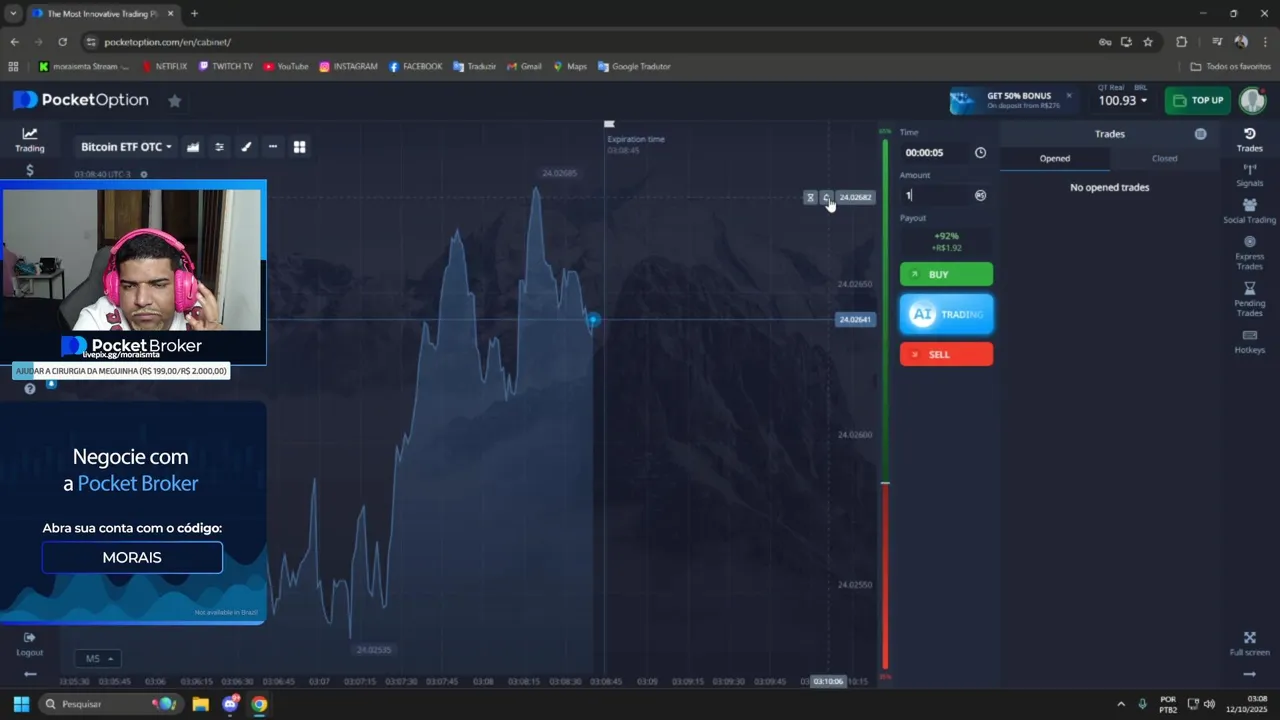1280x720 pixels.
Task: Click the Trades panel header settings icon
Action: [1200, 134]
